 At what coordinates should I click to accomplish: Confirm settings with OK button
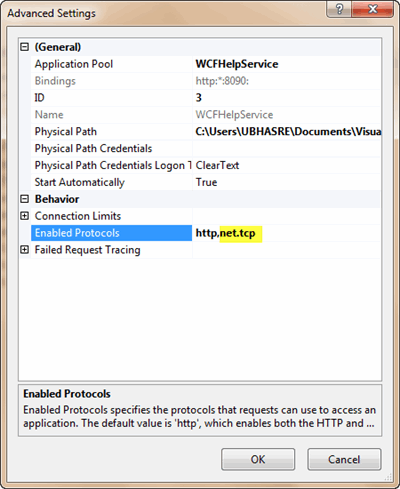[258, 459]
